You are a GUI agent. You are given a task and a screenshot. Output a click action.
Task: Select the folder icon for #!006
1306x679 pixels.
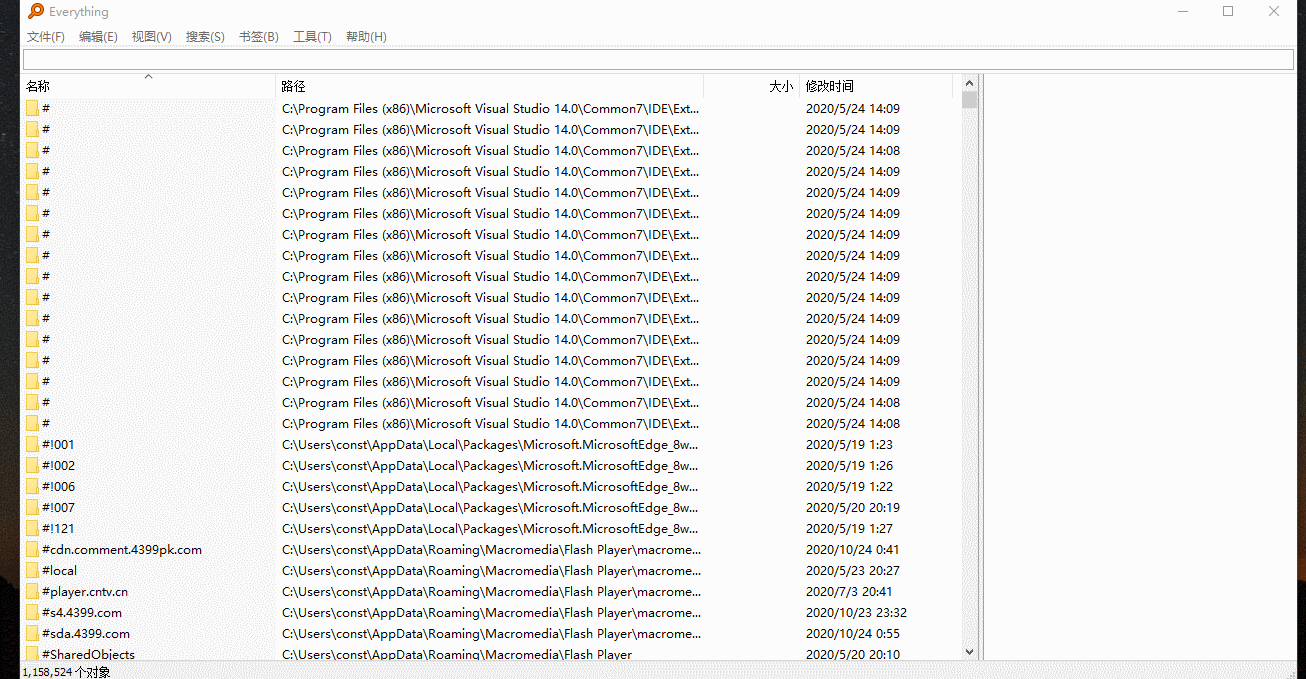coord(32,487)
